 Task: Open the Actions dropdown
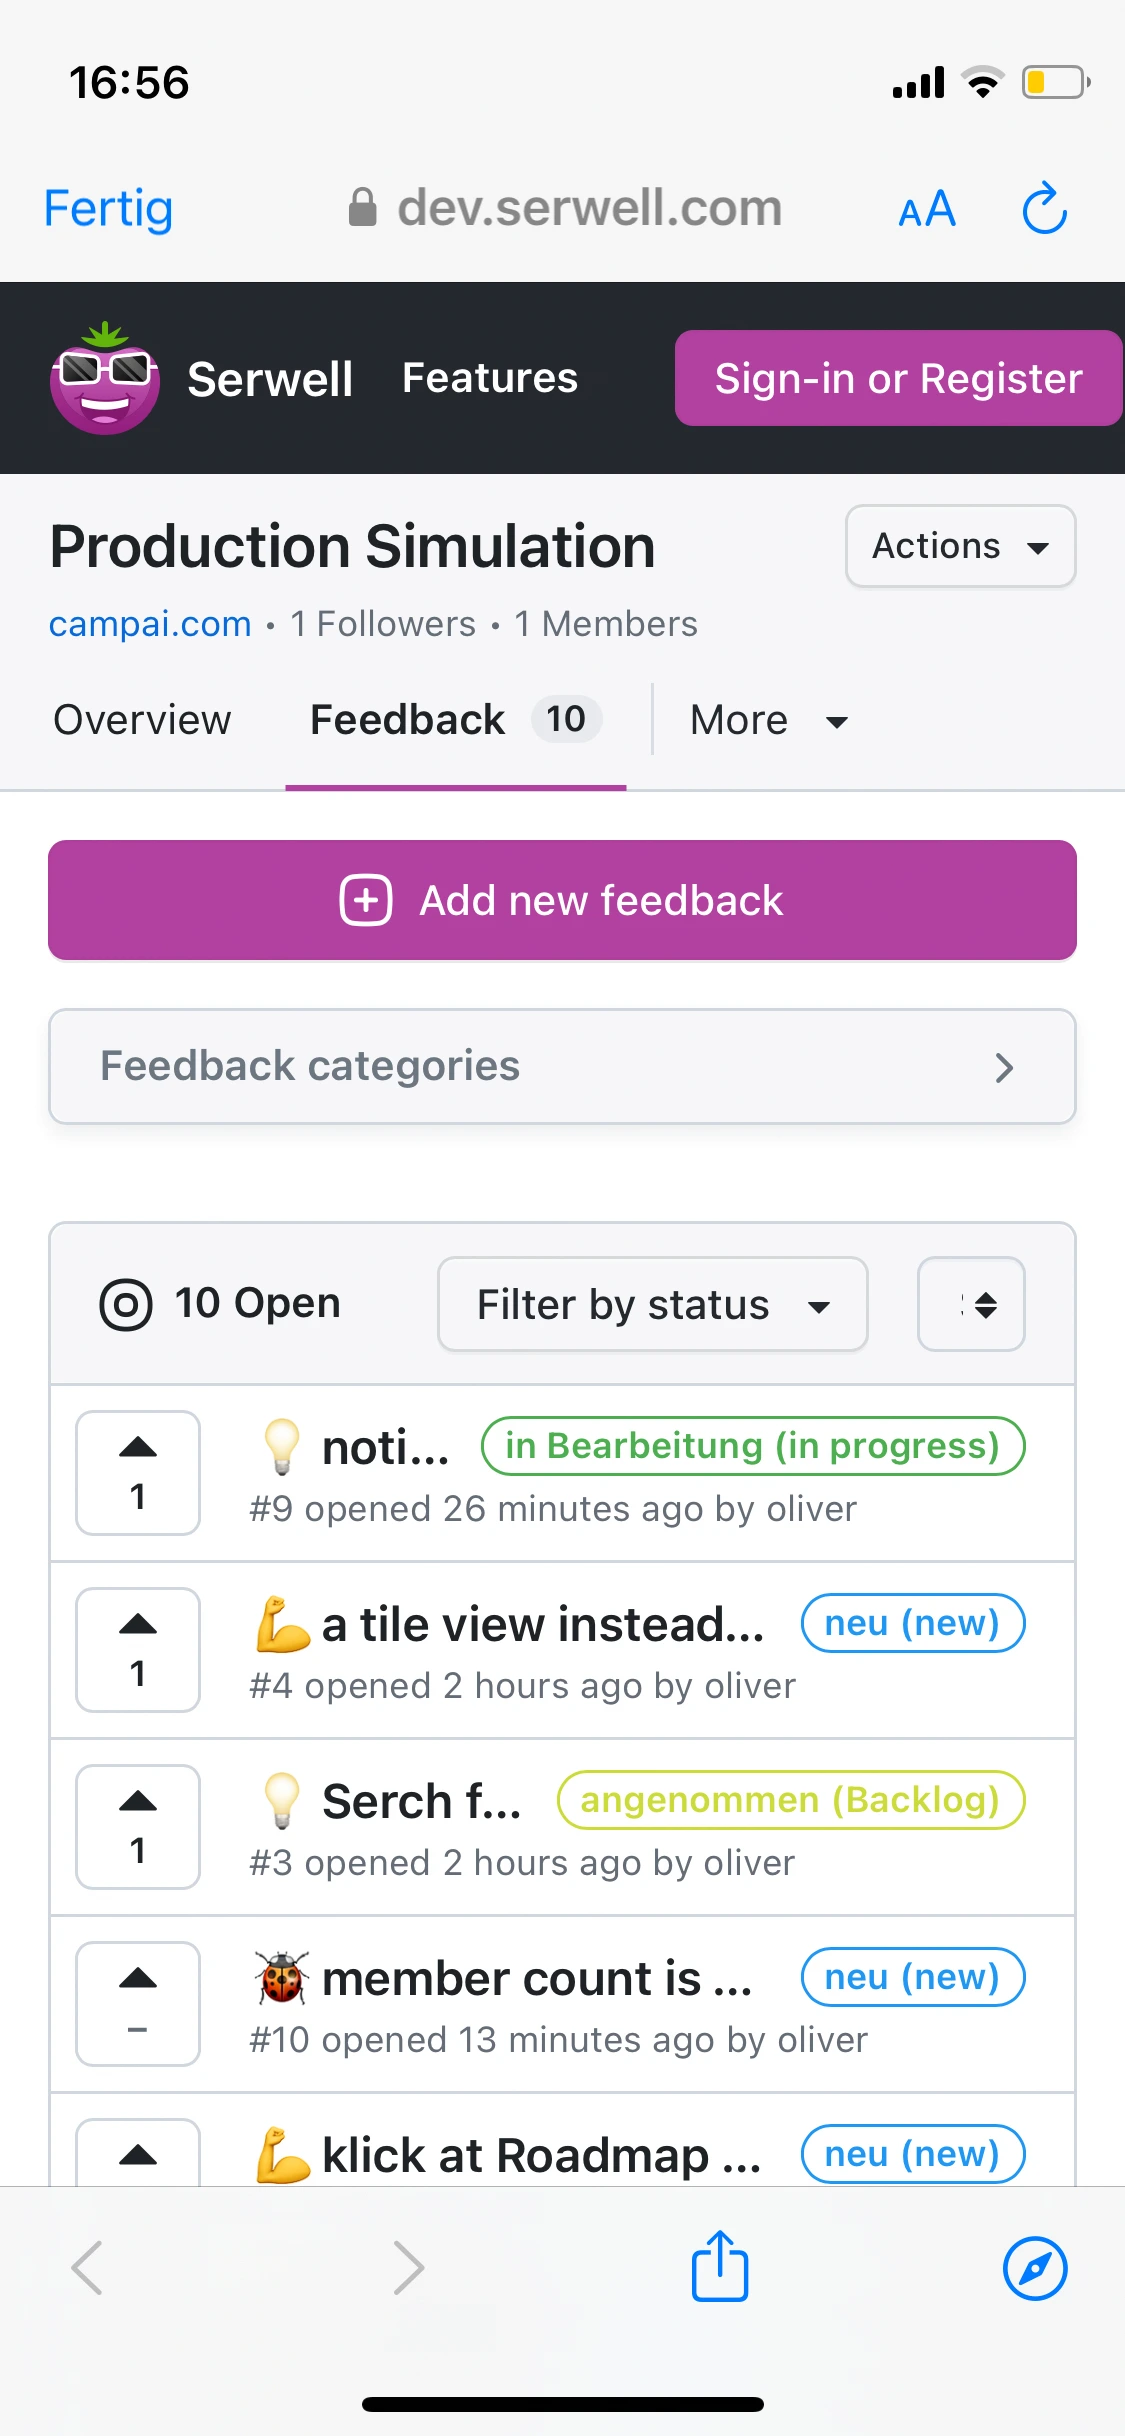[960, 546]
